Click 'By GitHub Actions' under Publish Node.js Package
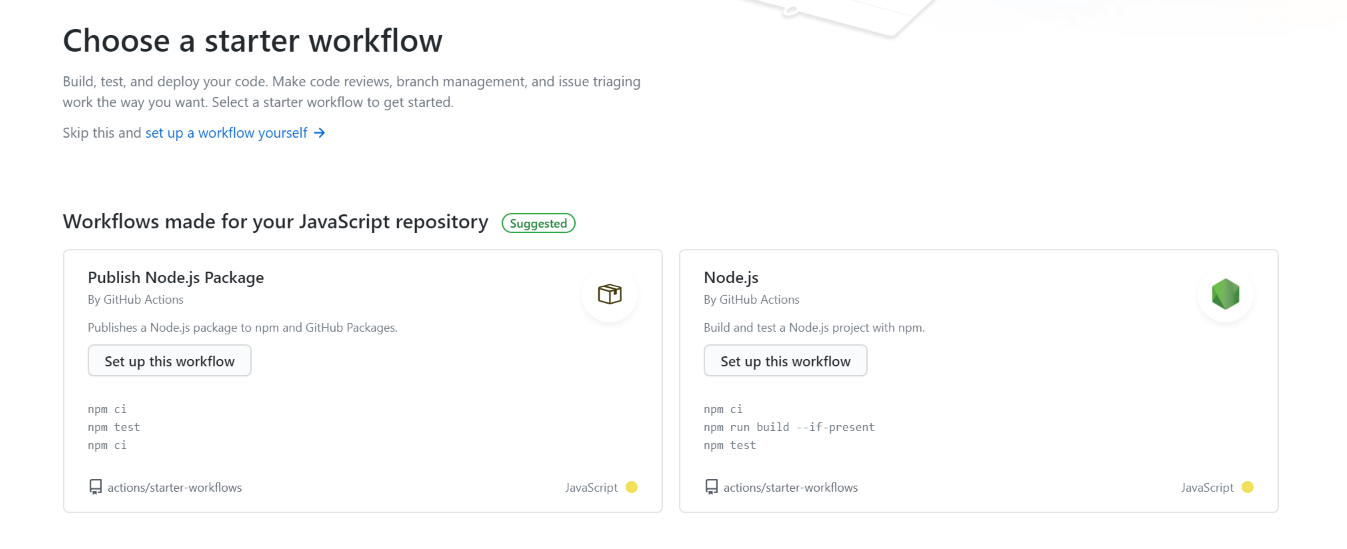Image resolution: width=1347 pixels, height=549 pixels. coord(136,299)
